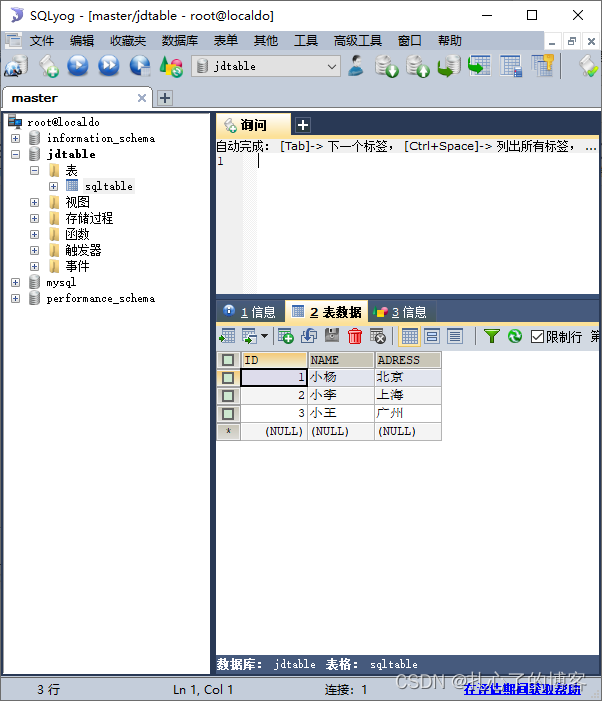602x701 pixels.
Task: Click the Insert New Row icon
Action: coord(286,337)
